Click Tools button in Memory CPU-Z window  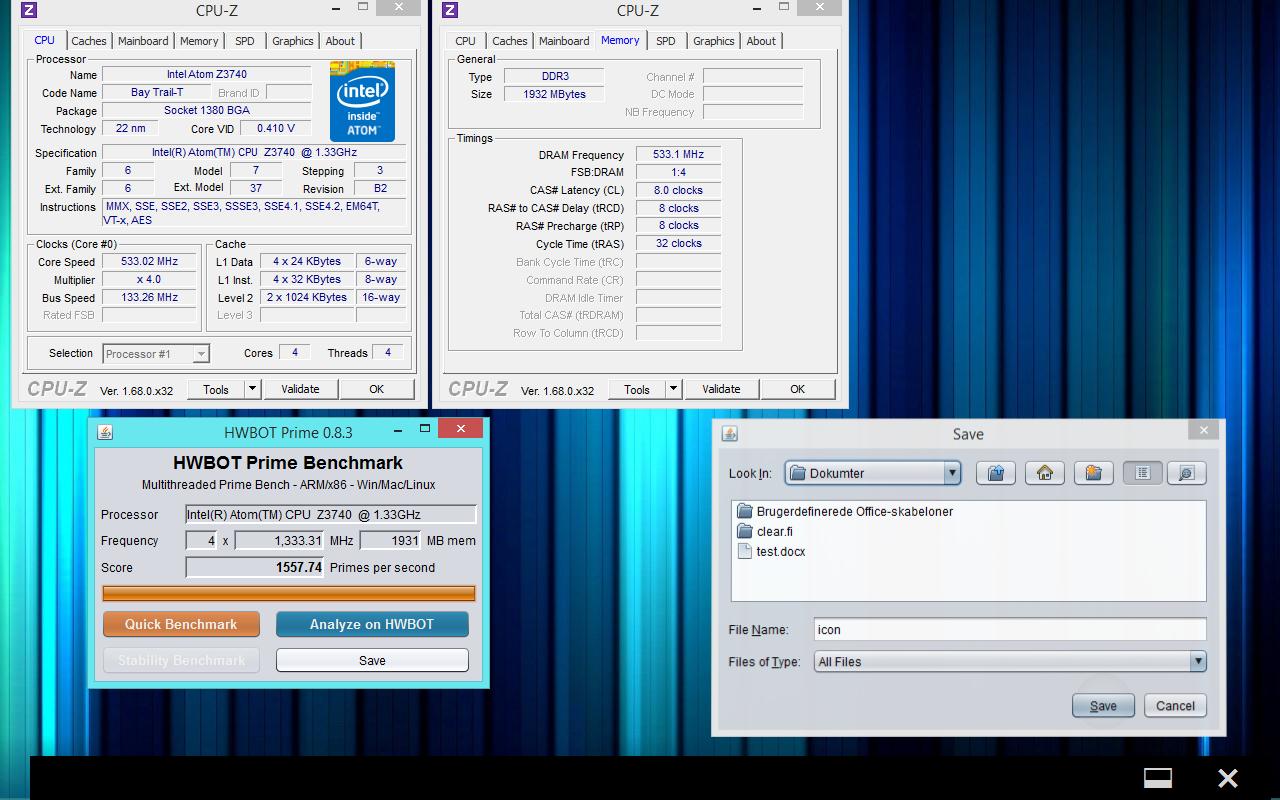pos(637,389)
